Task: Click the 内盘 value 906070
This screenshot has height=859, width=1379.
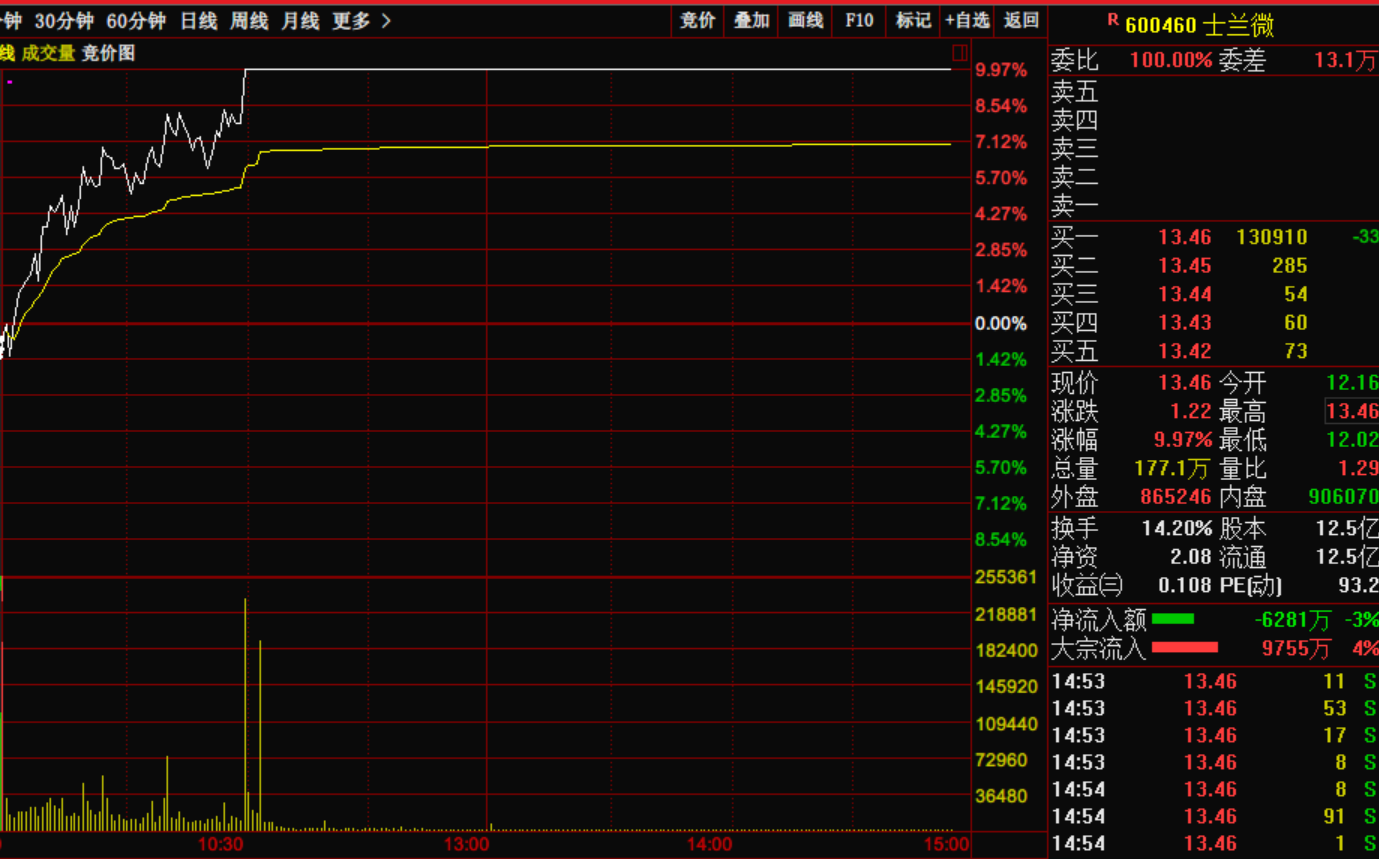Action: (x=1343, y=496)
